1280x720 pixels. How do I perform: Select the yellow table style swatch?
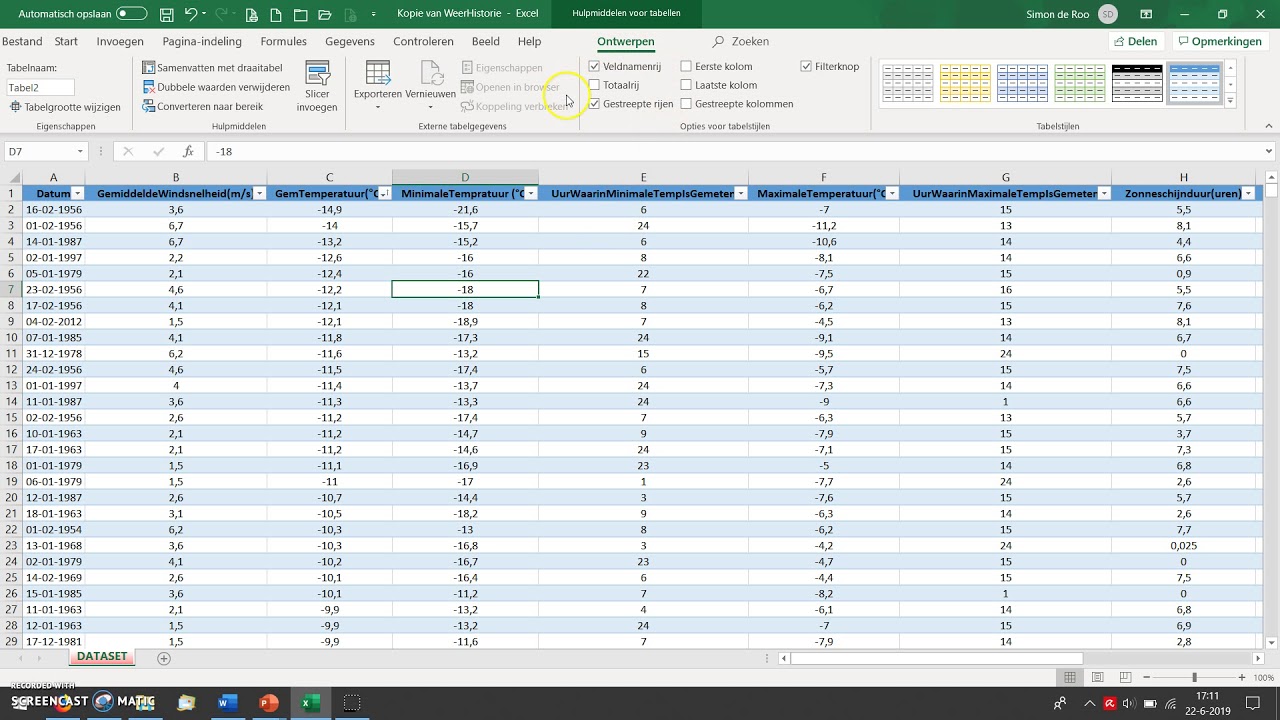965,83
